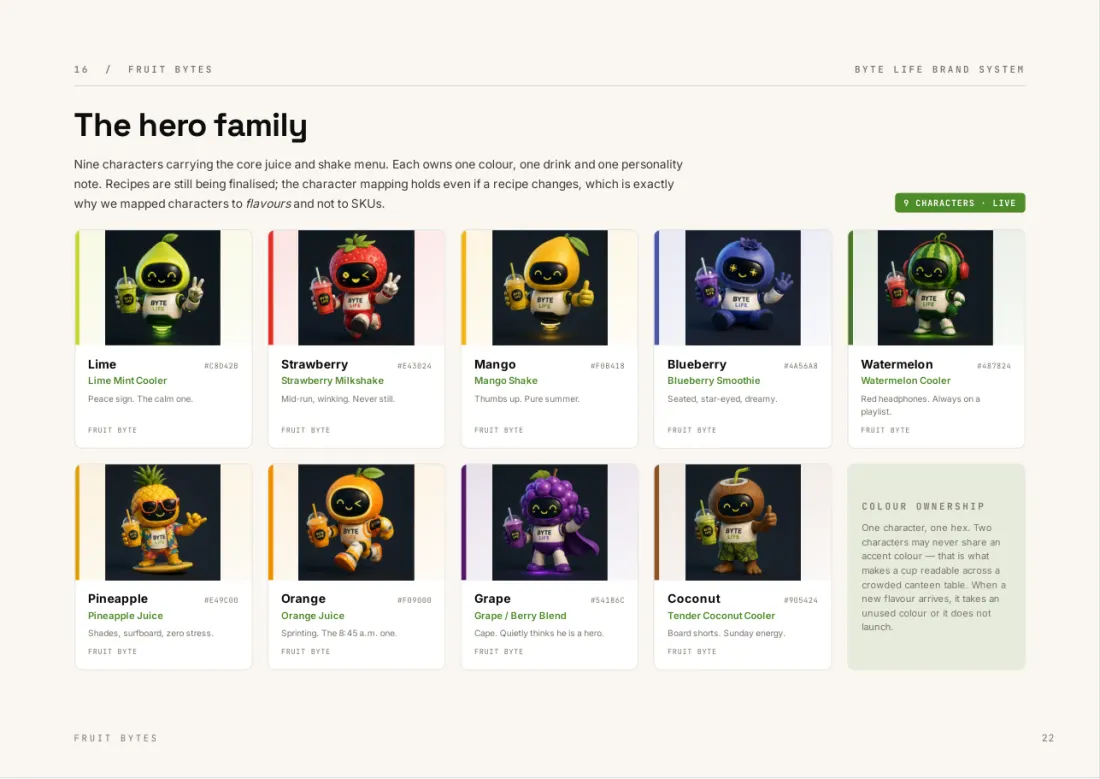Viewport: 1100px width, 779px height.
Task: Select the hex code on the Coconut card
Action: coord(800,600)
